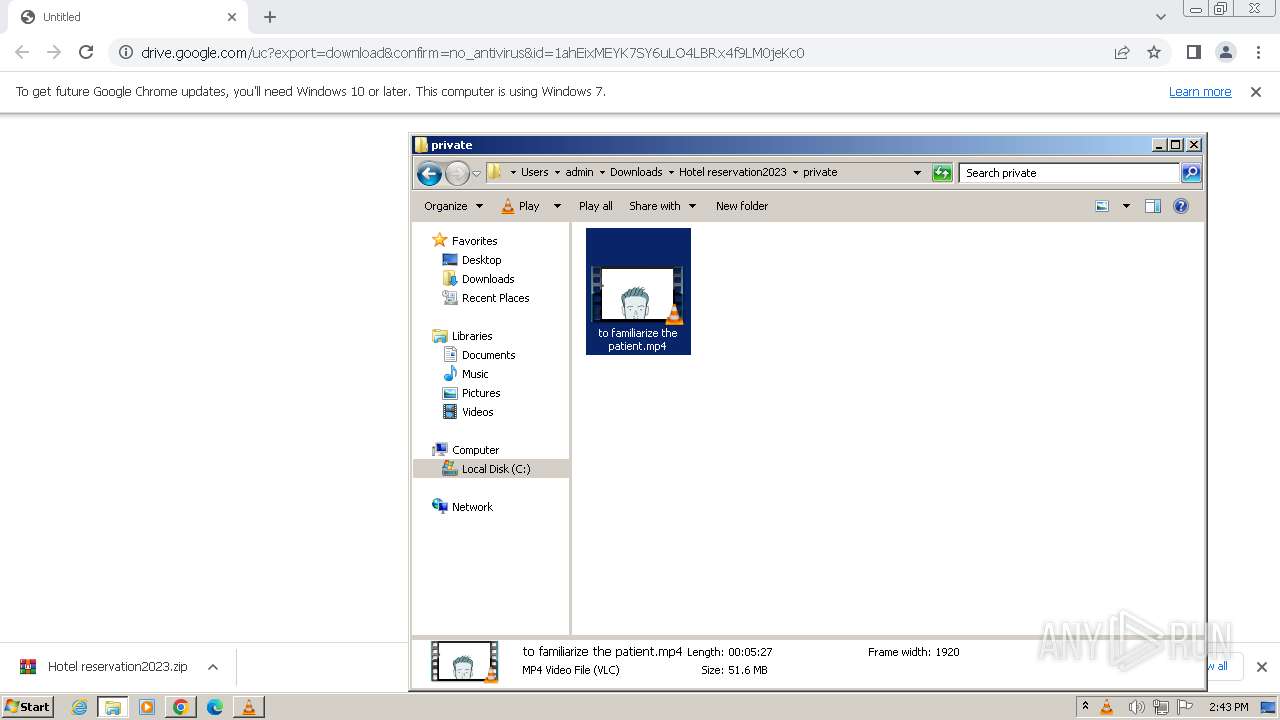Open the address bar history dropdown
1280x720 pixels.
[917, 173]
